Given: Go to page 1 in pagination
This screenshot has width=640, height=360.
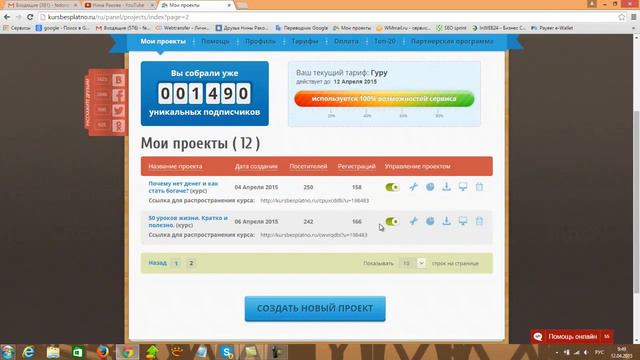Looking at the screenshot, I should pyautogui.click(x=176, y=263).
